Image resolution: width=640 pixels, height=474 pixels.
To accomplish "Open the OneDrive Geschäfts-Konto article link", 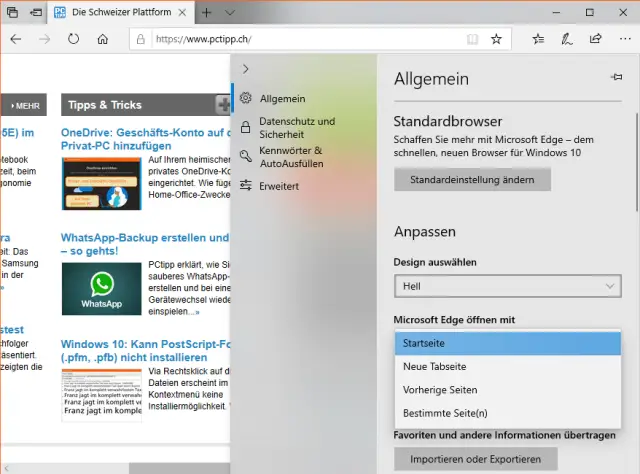I will [x=146, y=139].
